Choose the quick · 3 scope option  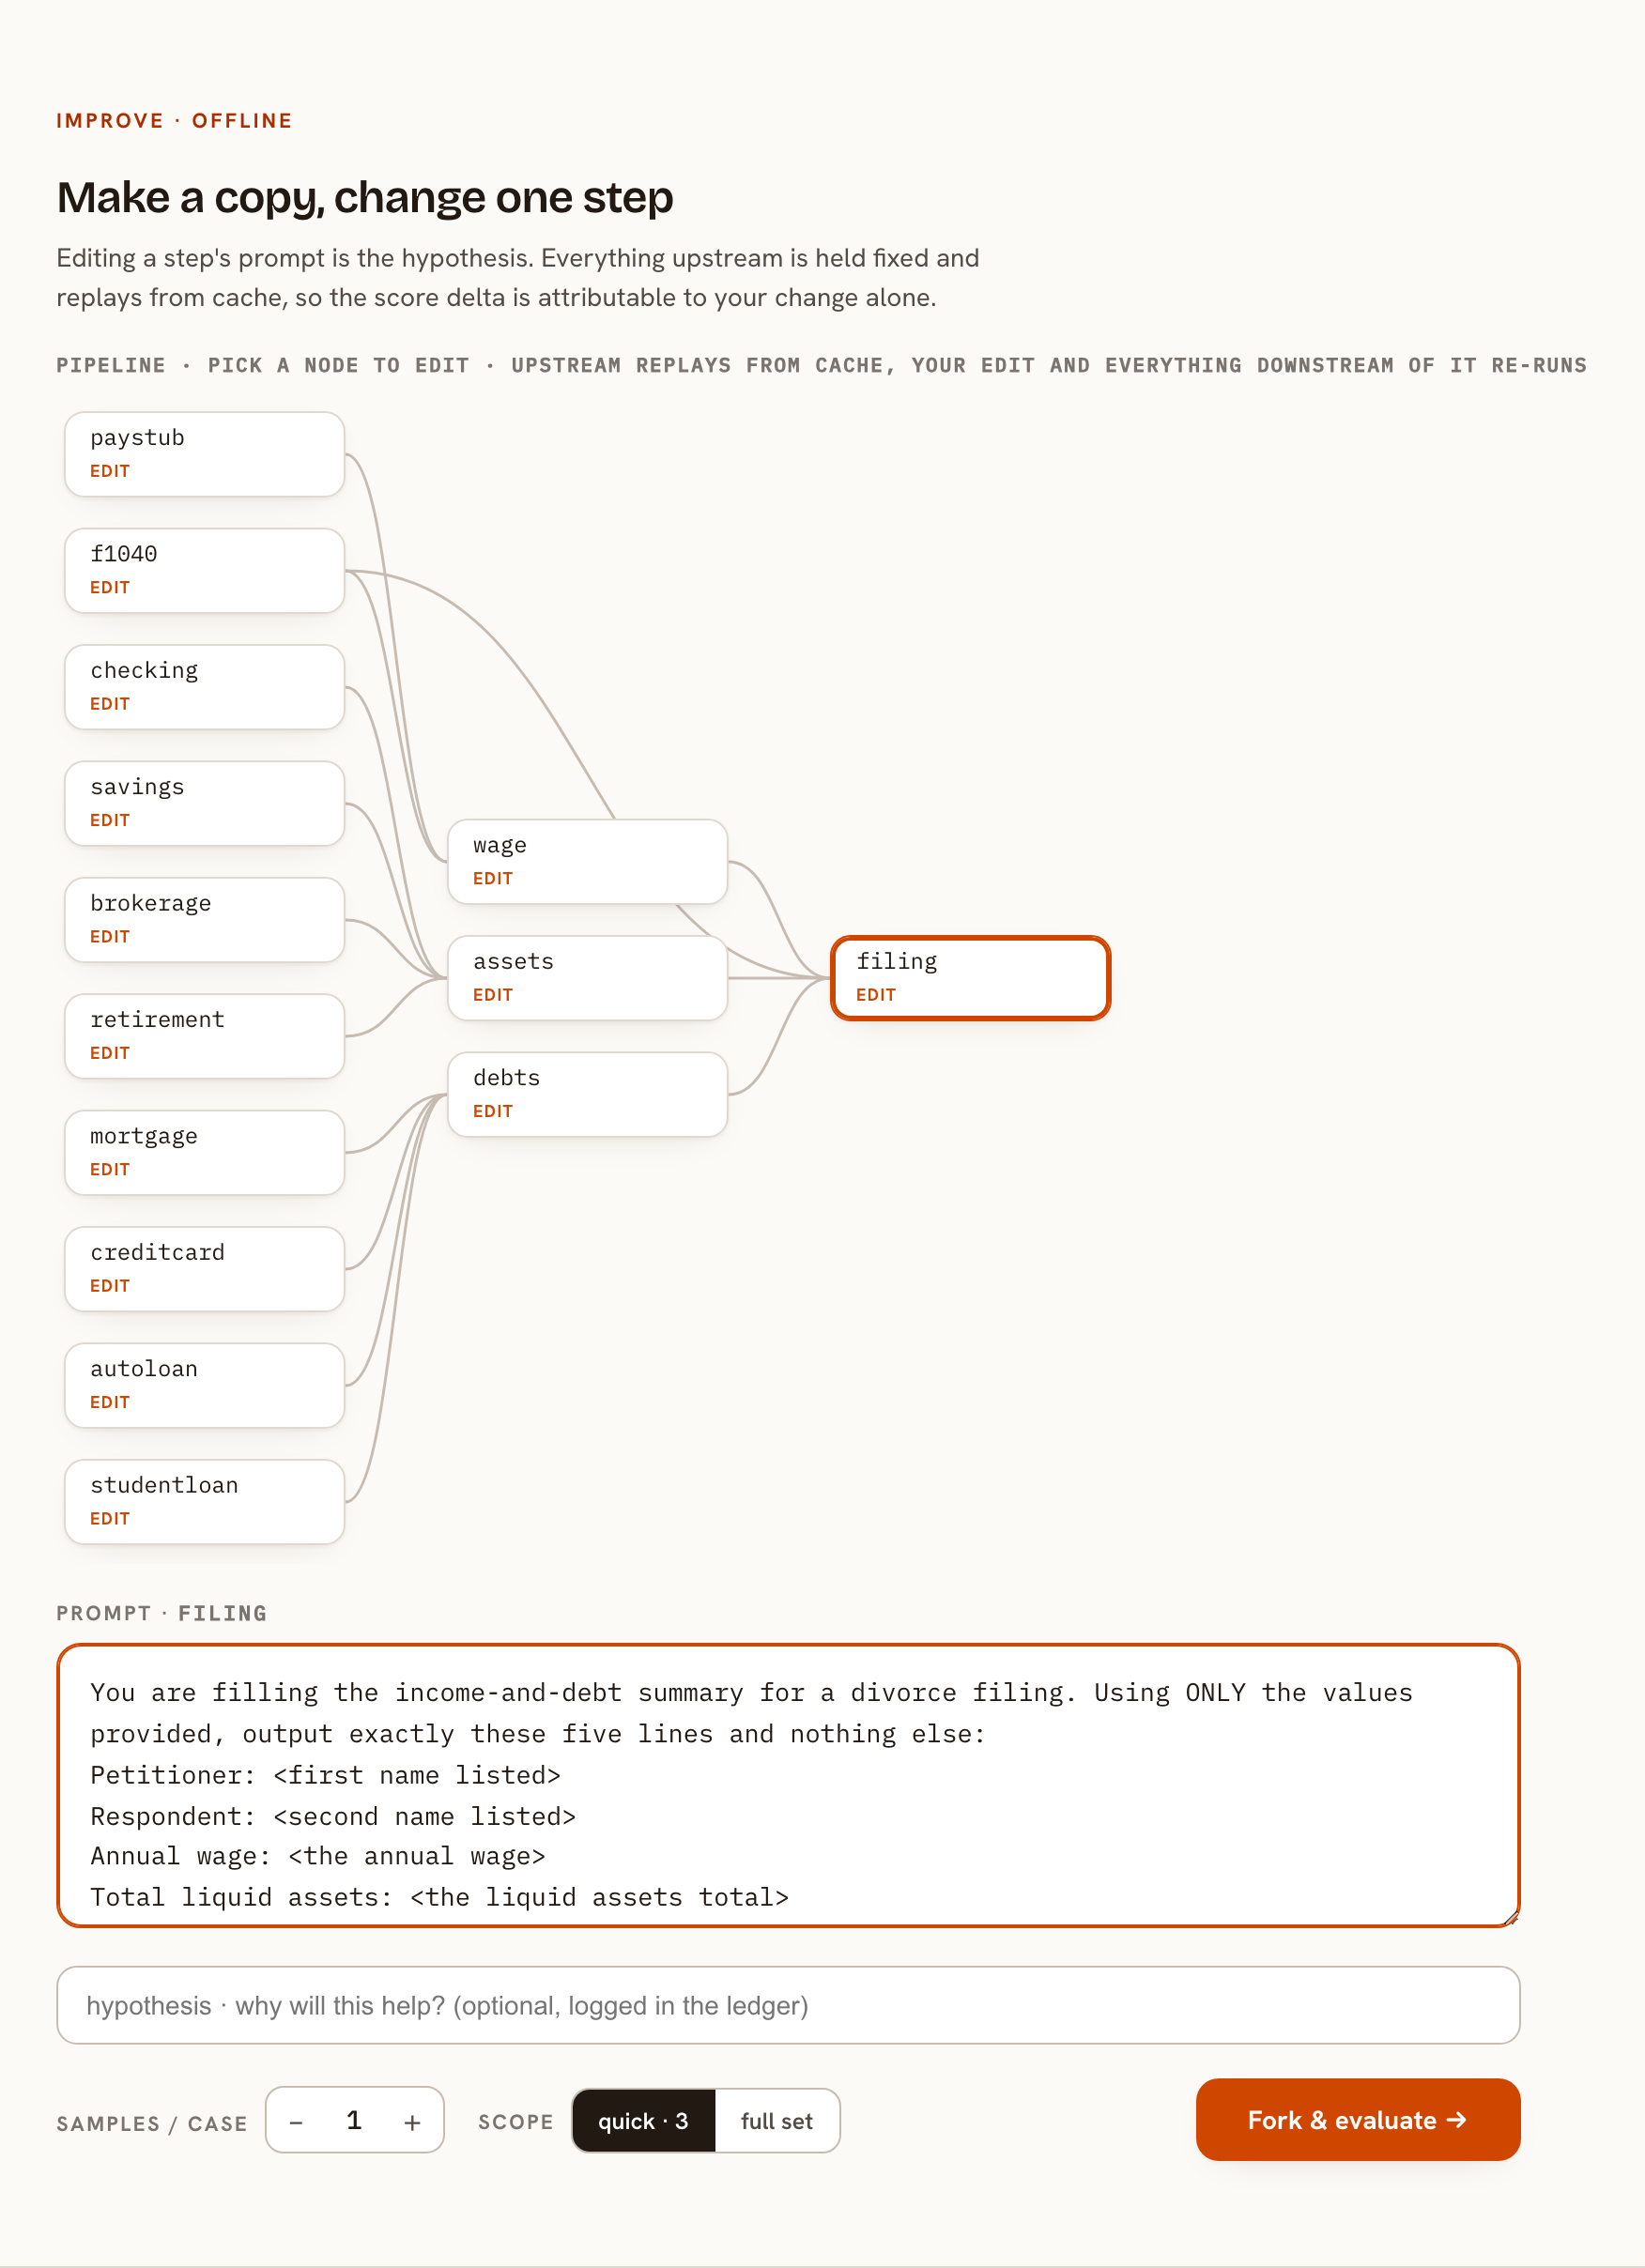tap(643, 2121)
